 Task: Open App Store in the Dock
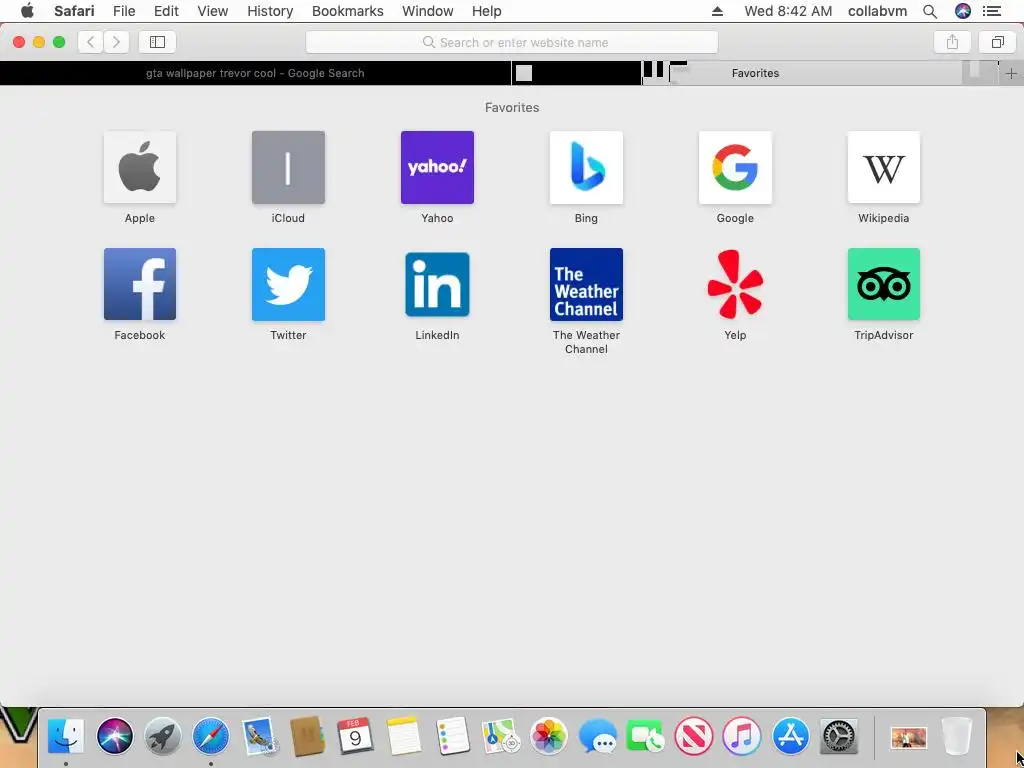tap(790, 737)
